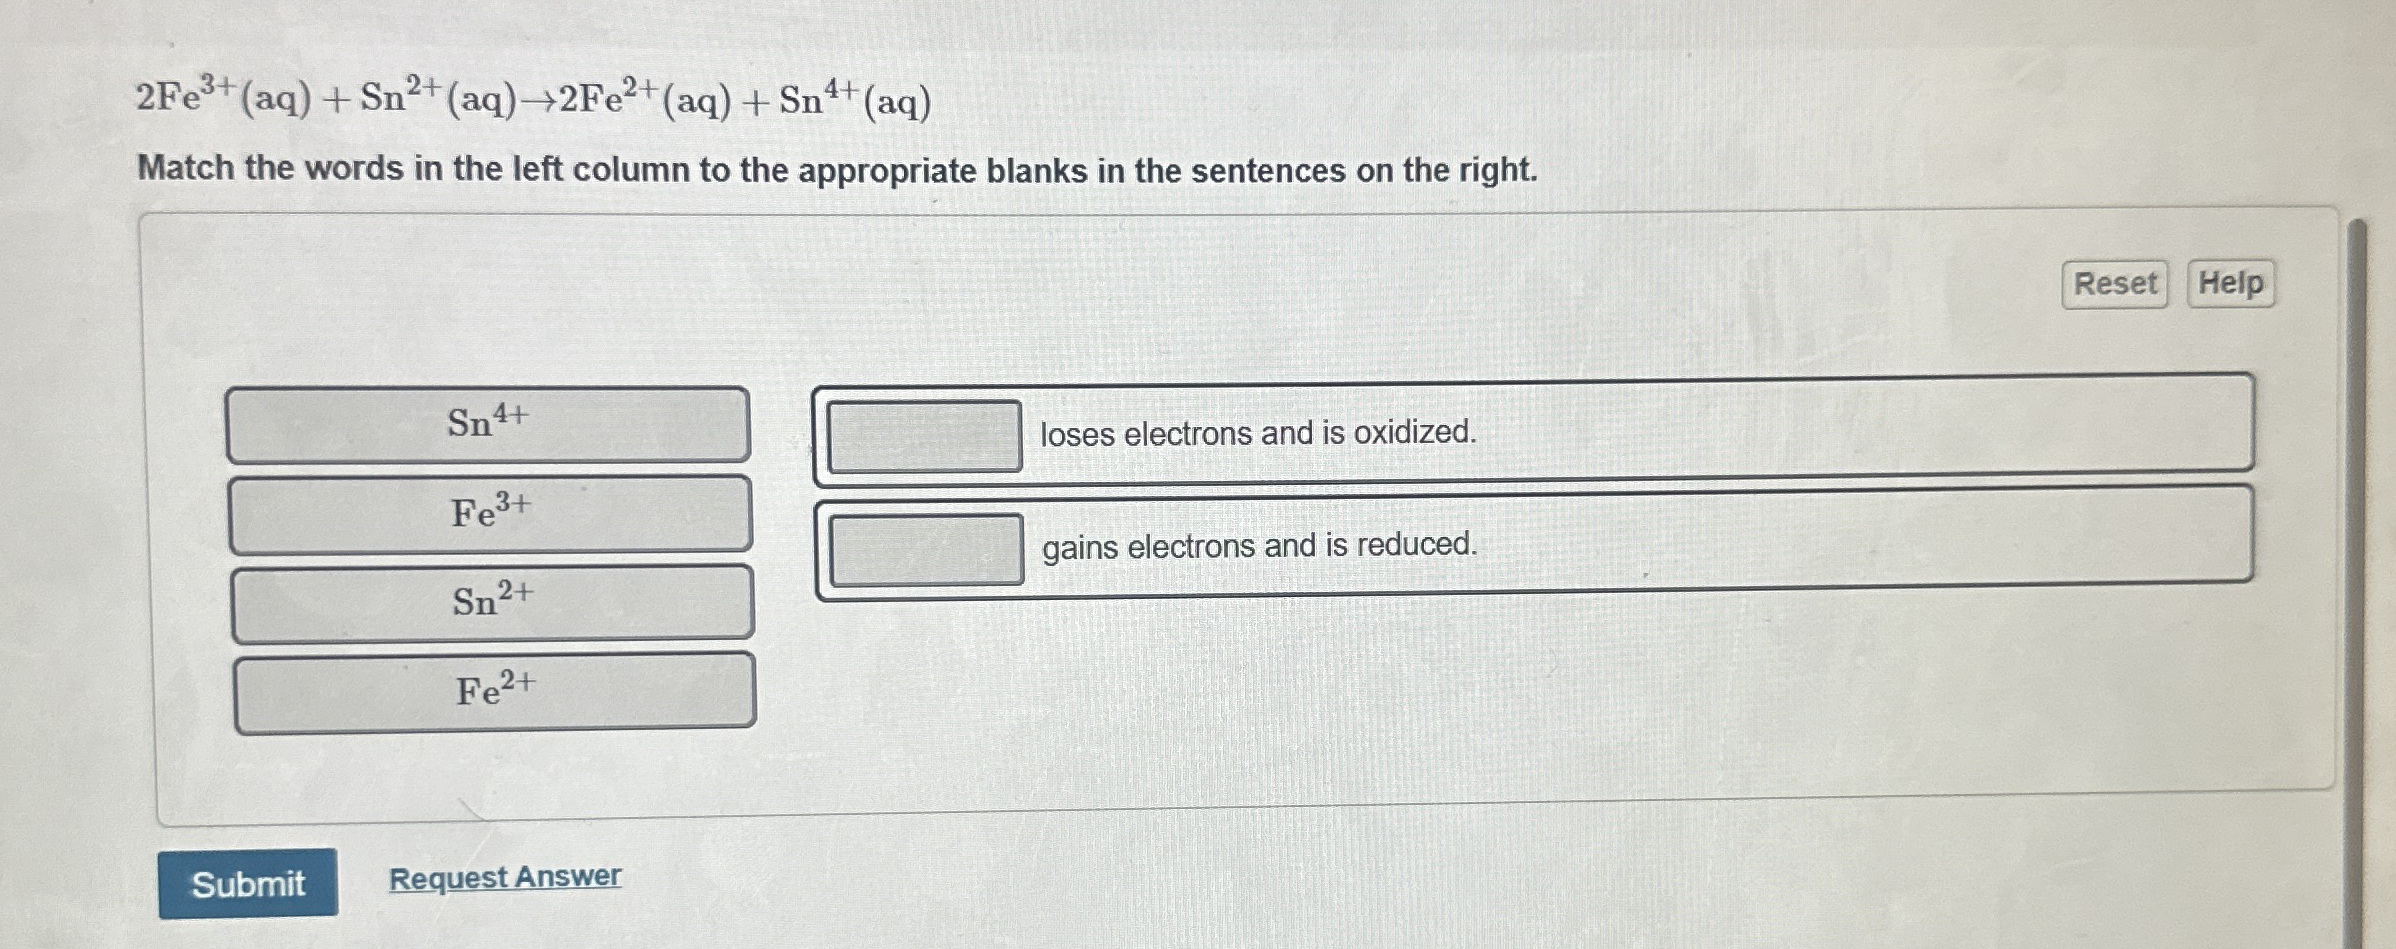Click the Request Answer link

(x=504, y=878)
